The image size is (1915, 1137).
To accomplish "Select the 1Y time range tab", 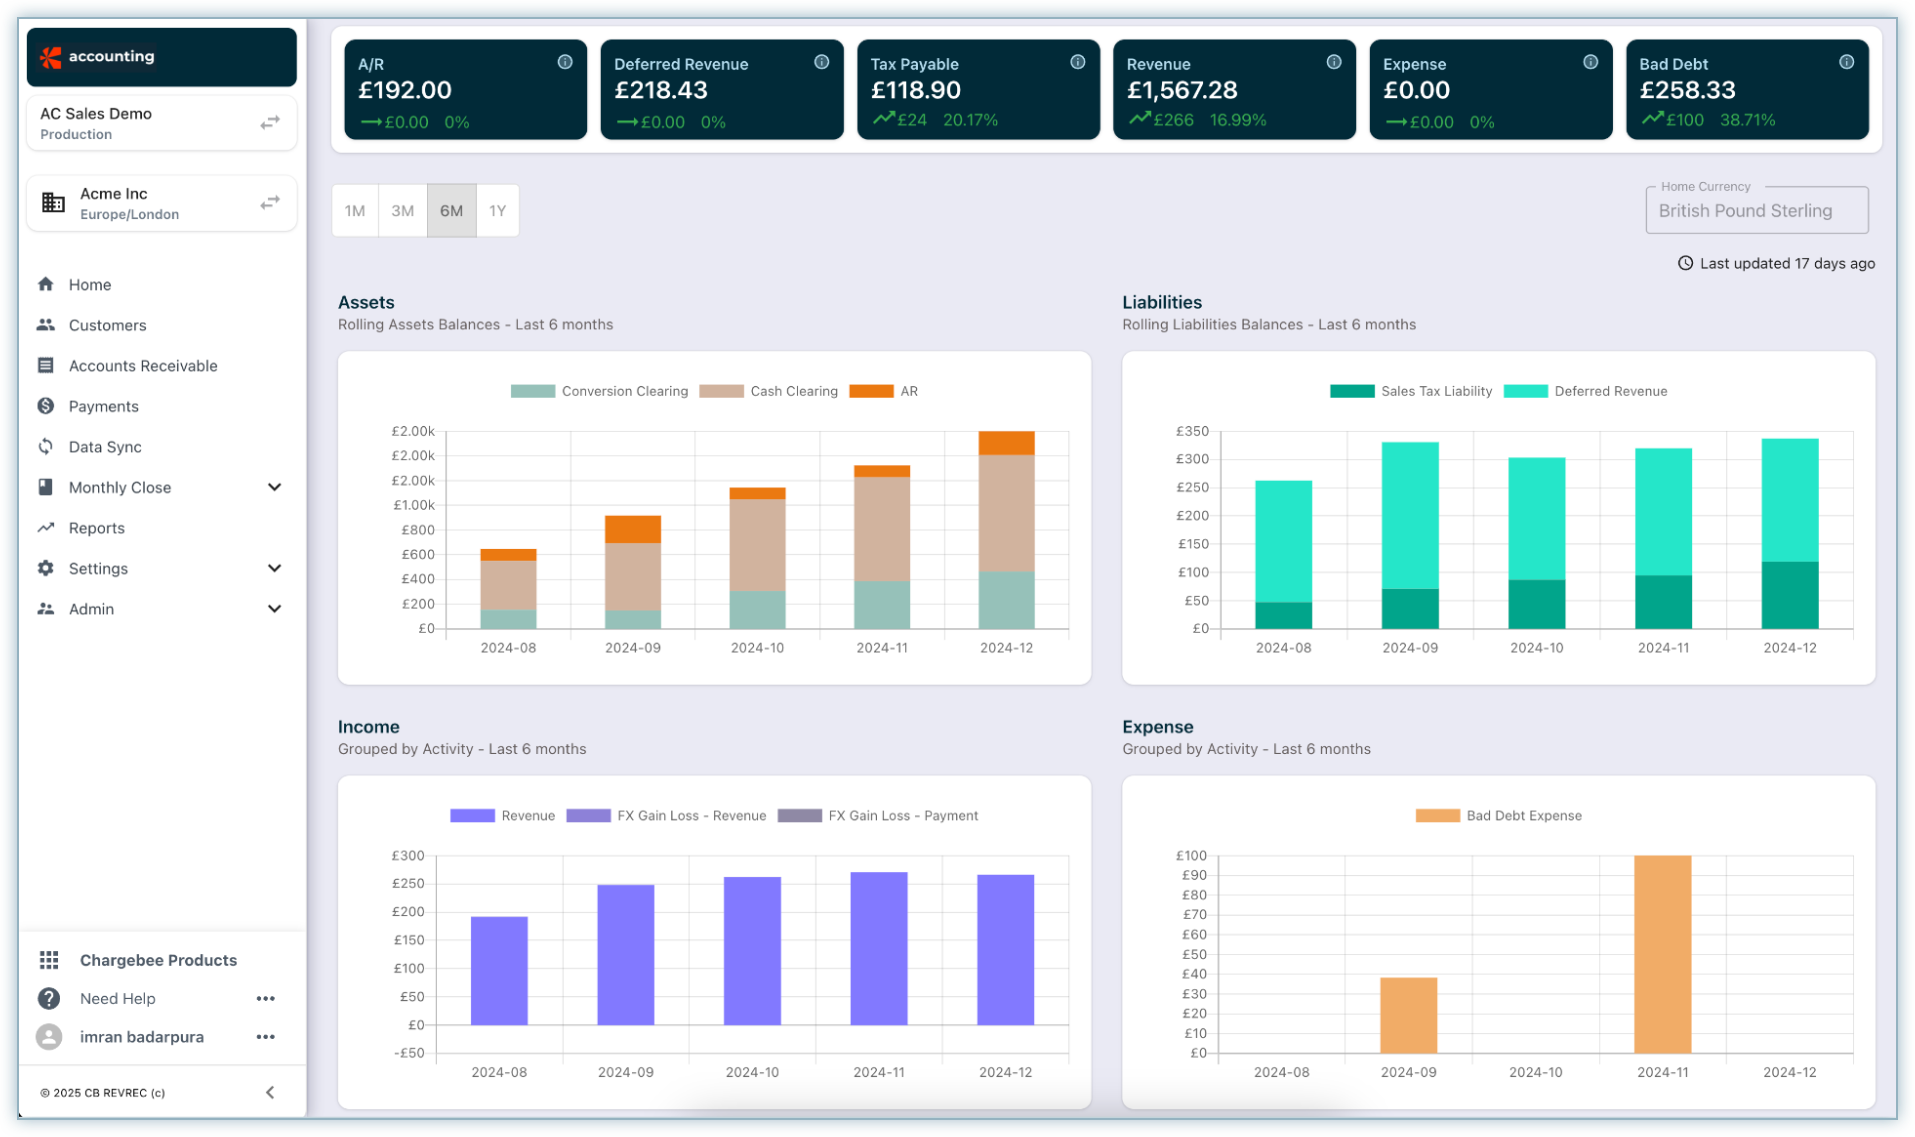I will [497, 211].
